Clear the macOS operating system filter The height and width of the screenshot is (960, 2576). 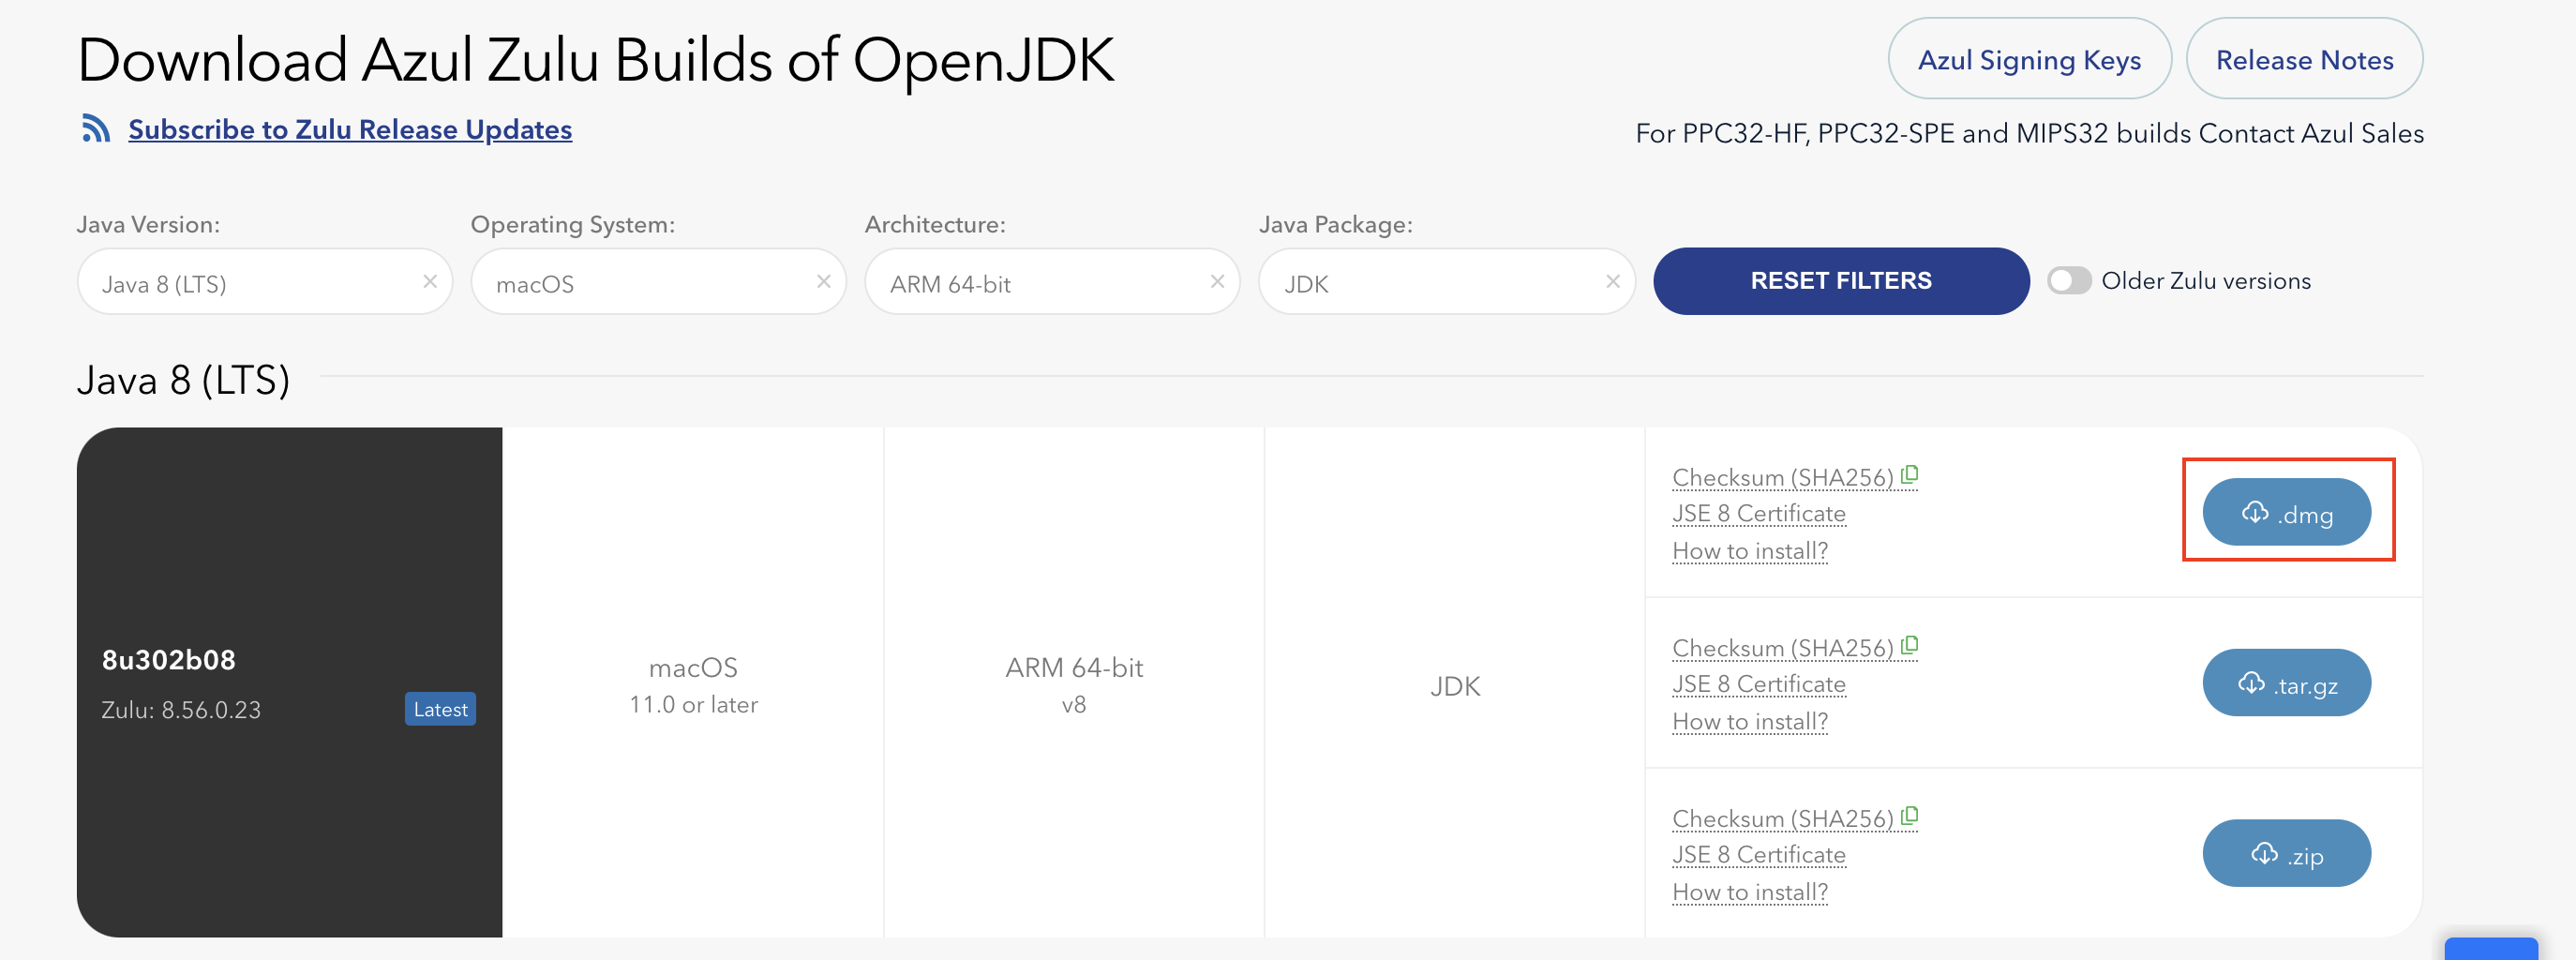[x=824, y=282]
